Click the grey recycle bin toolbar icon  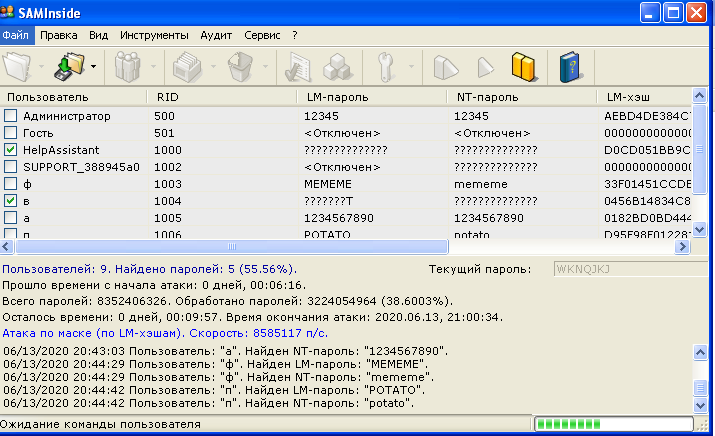point(240,67)
